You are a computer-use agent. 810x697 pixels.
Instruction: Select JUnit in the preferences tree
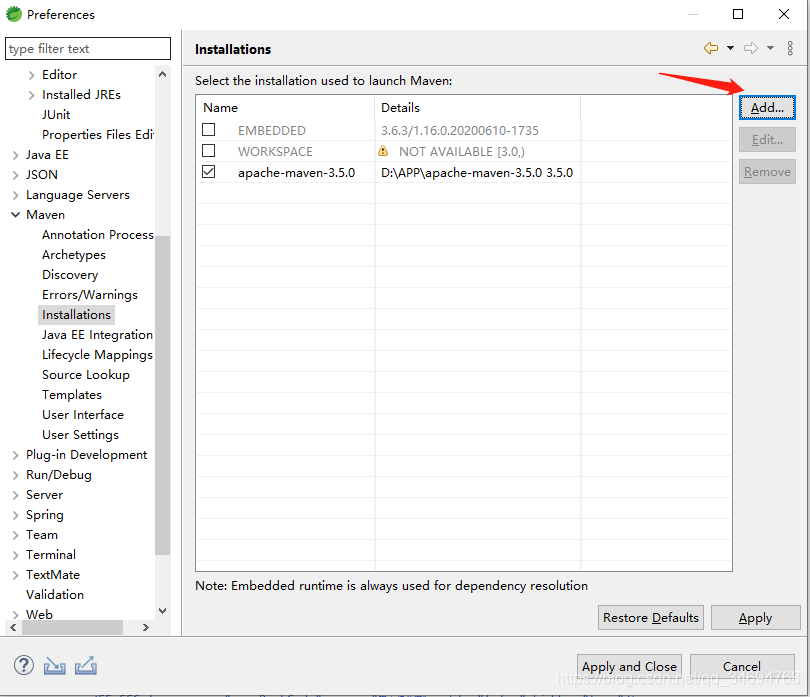click(56, 115)
